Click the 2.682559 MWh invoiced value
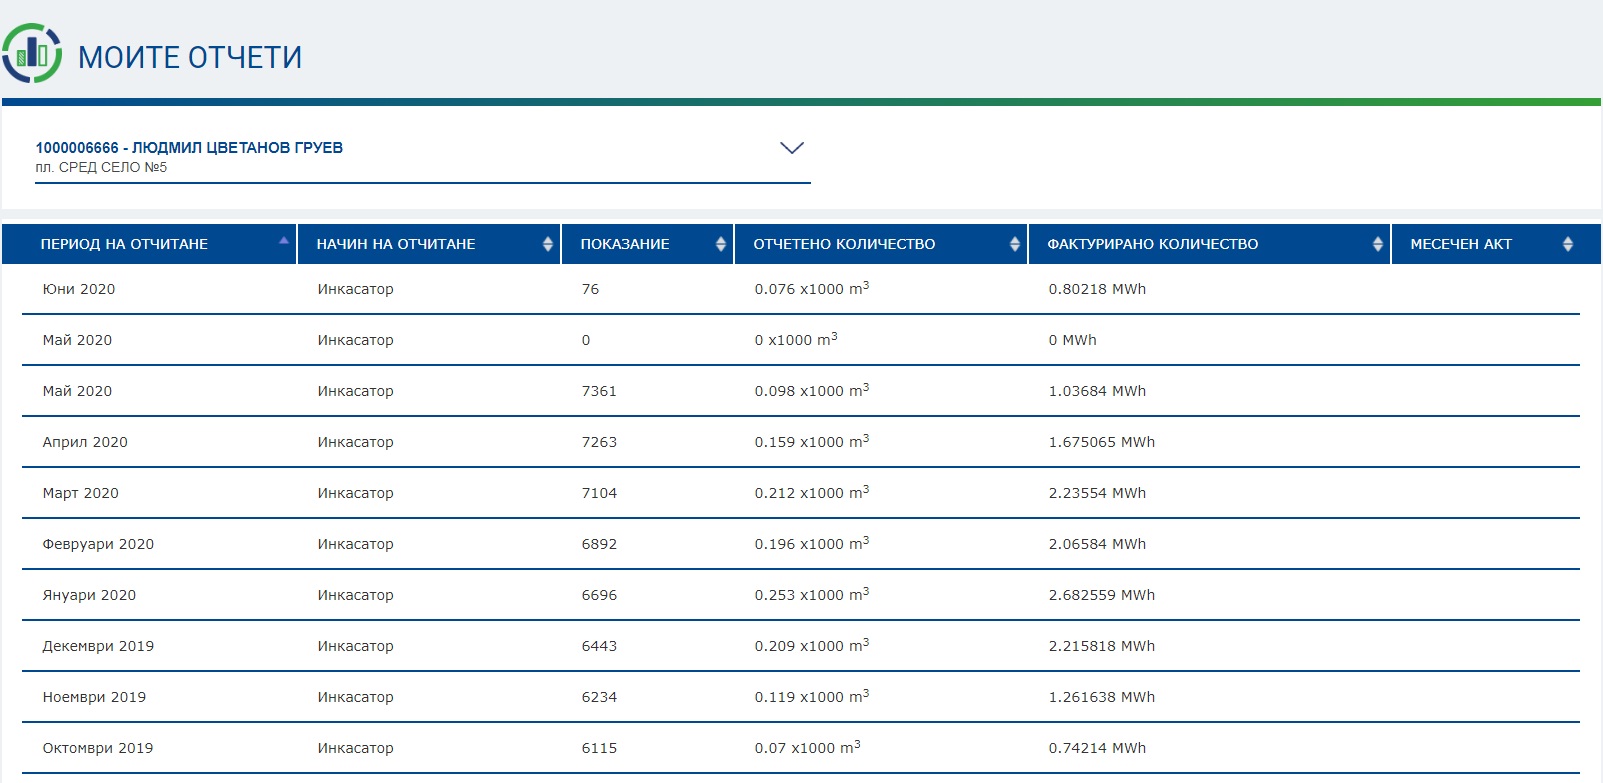This screenshot has width=1603, height=783. pyautogui.click(x=1101, y=595)
